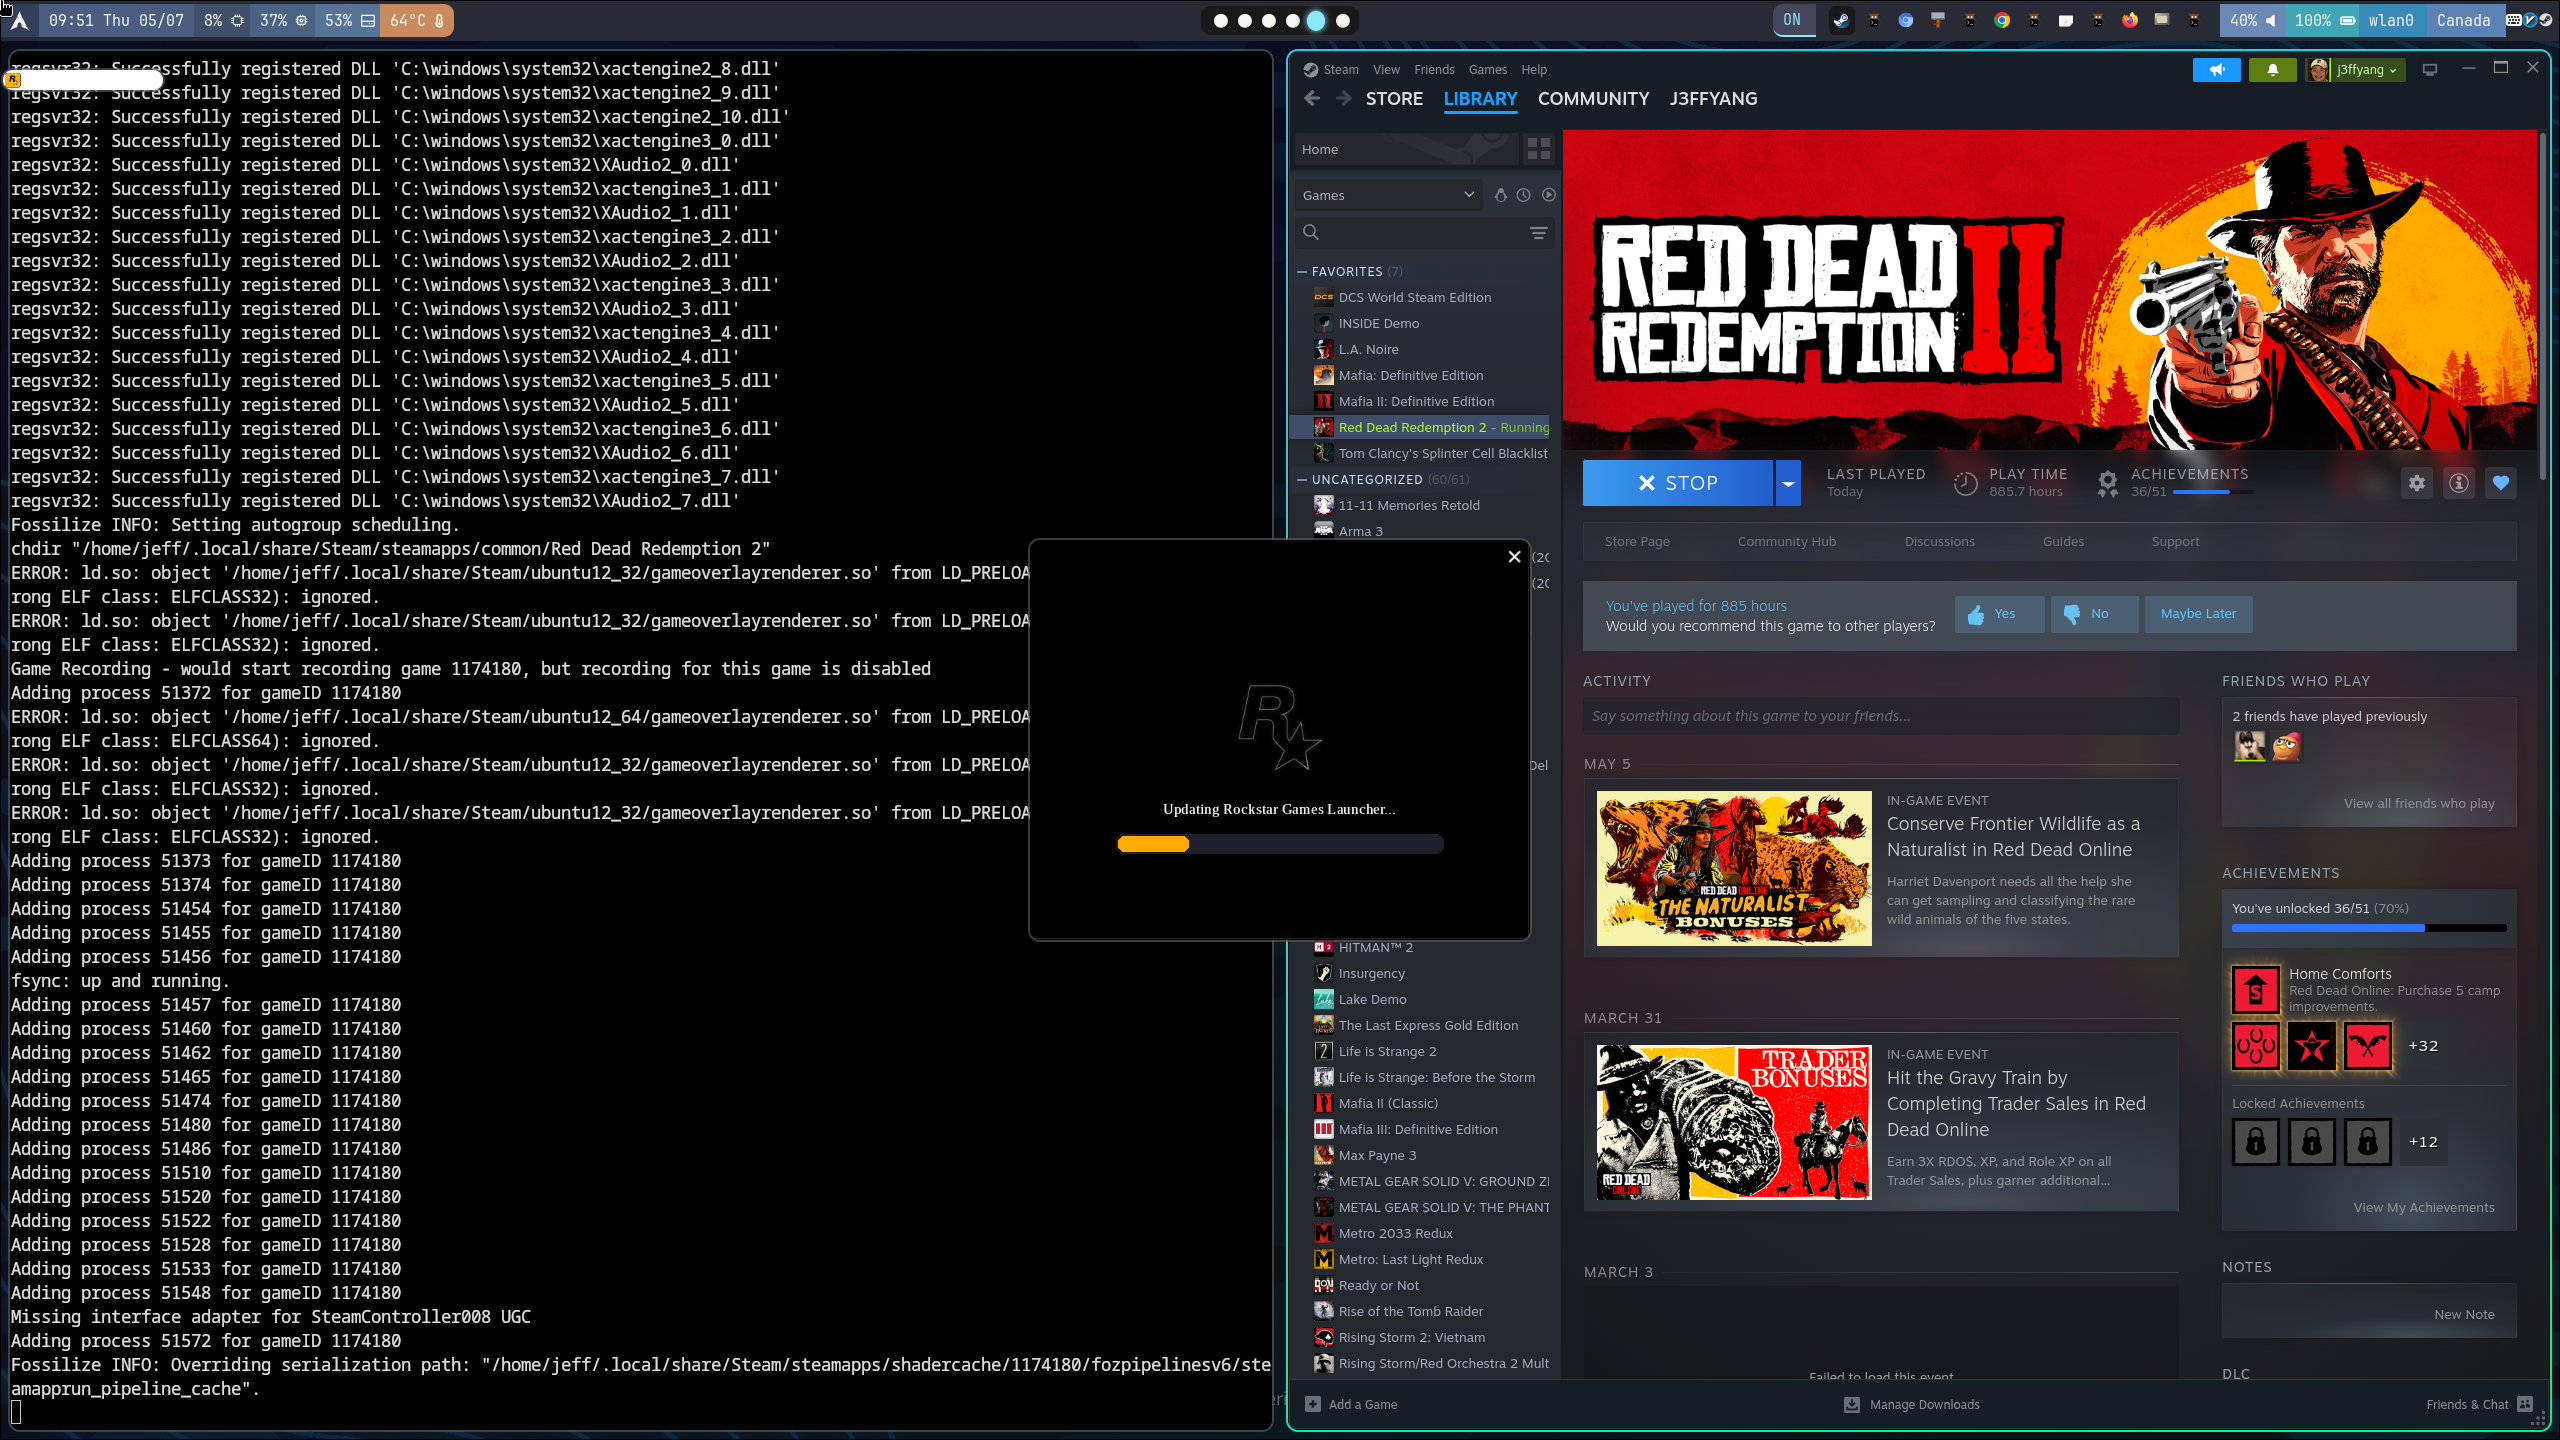Switch to Big Picture mode via monitor icon

[x=2430, y=70]
